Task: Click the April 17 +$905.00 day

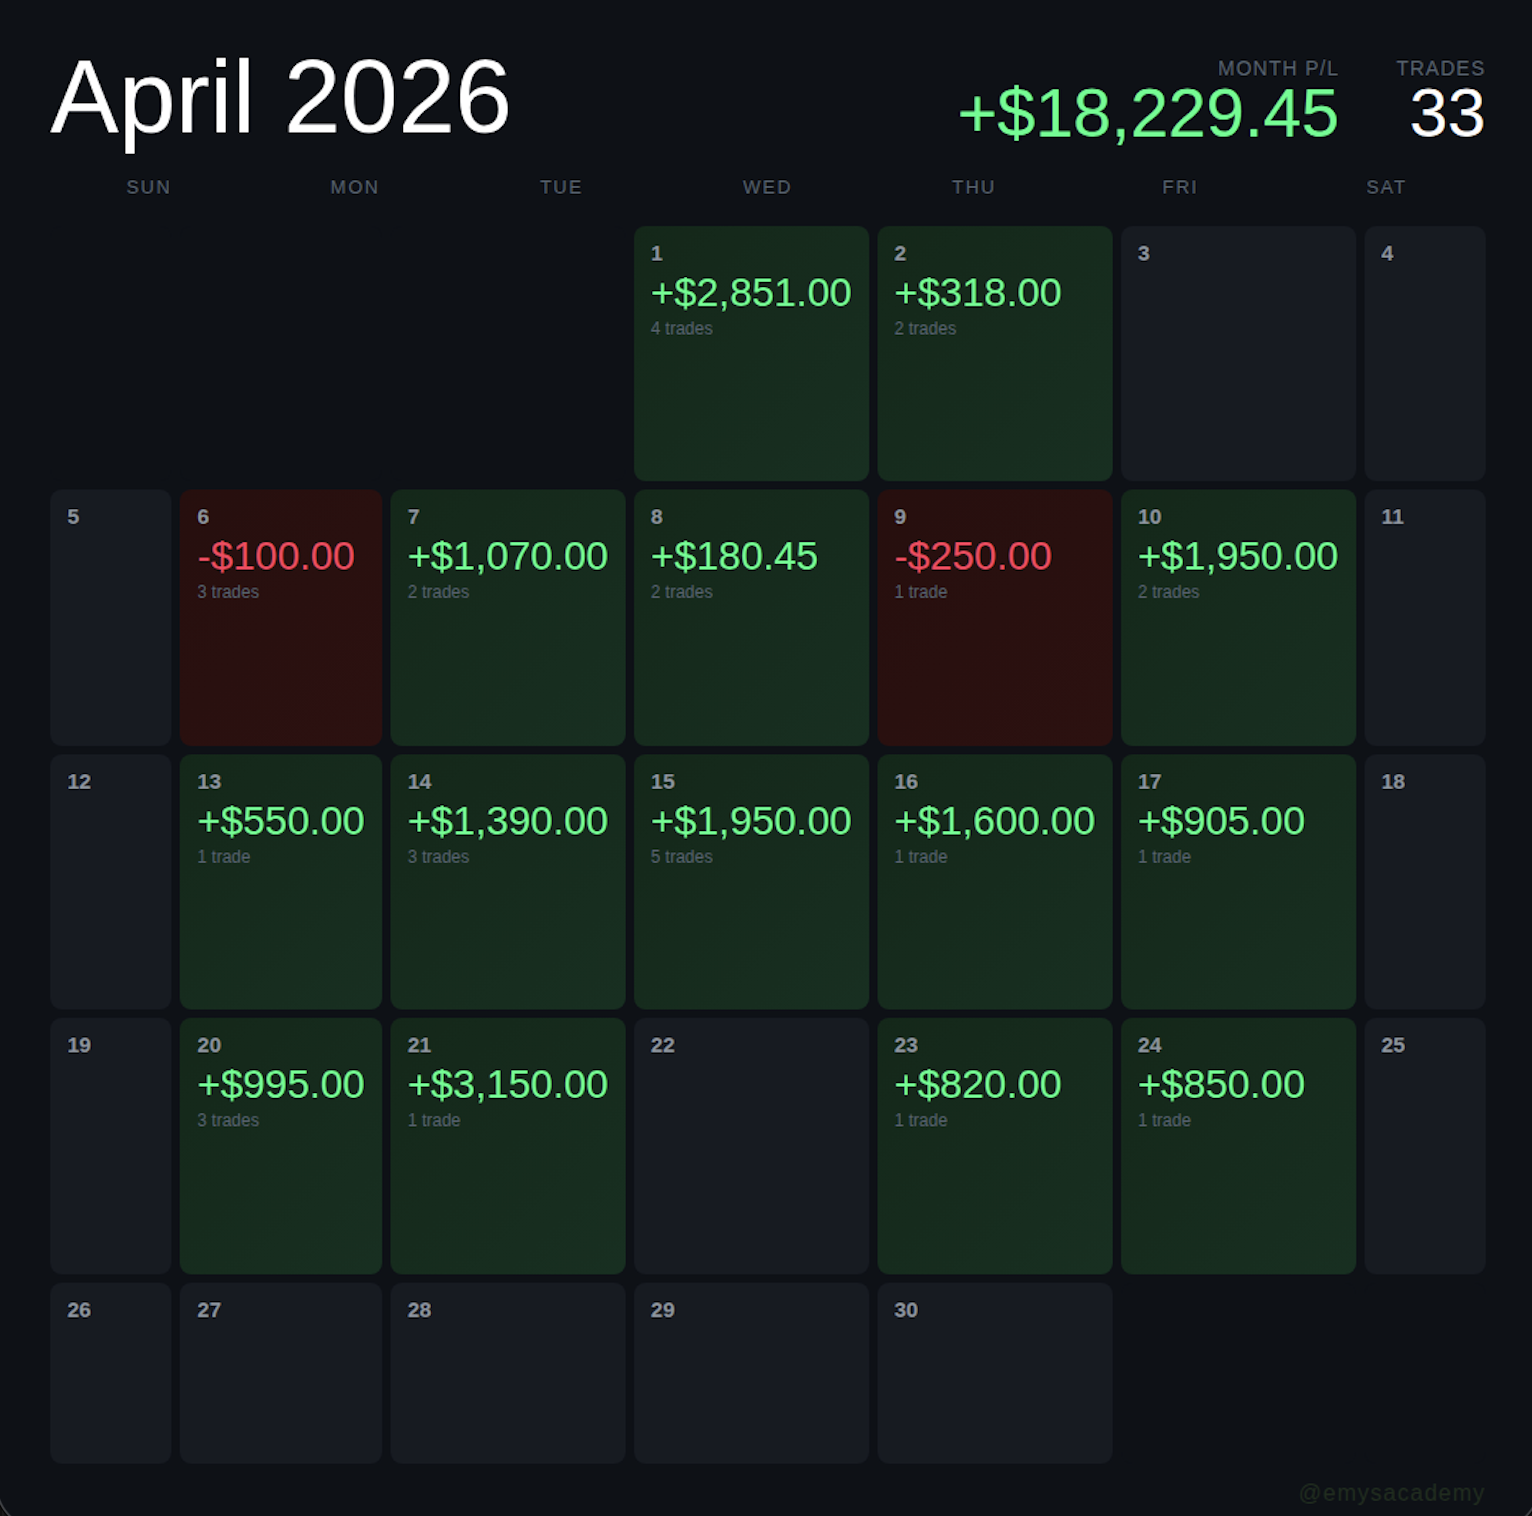Action: [x=1238, y=882]
